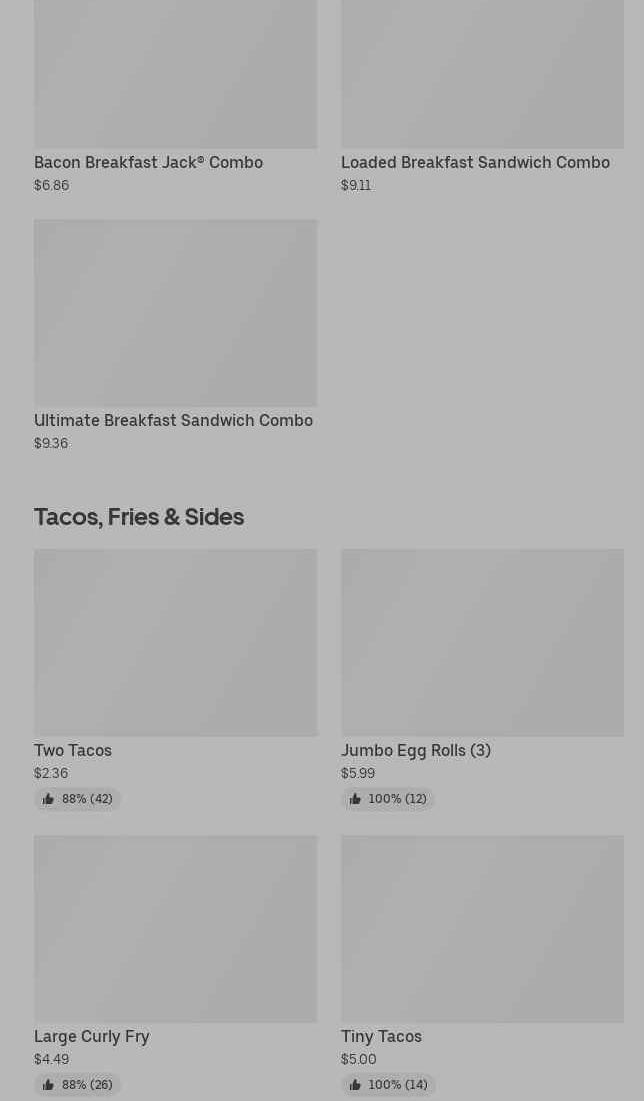Open the Tiny Tacos item title

381,1036
